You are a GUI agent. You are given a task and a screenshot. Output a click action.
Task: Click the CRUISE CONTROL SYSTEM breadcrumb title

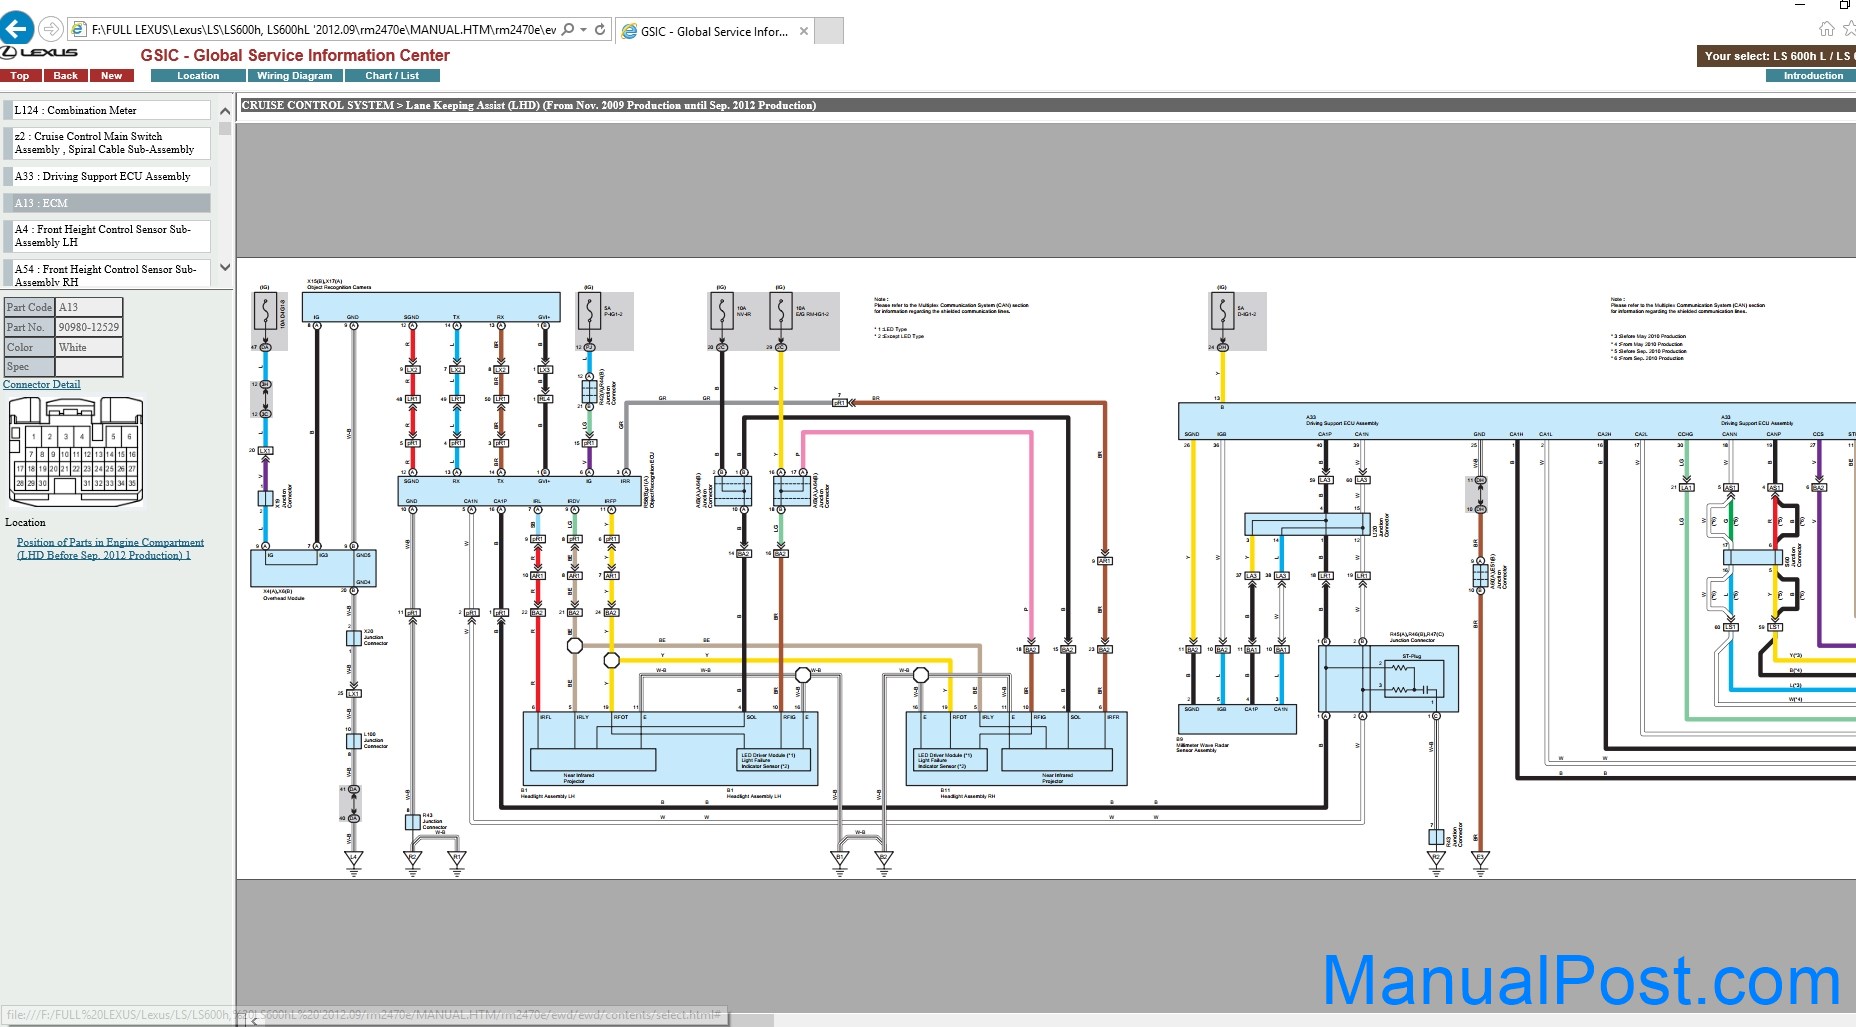click(x=529, y=105)
